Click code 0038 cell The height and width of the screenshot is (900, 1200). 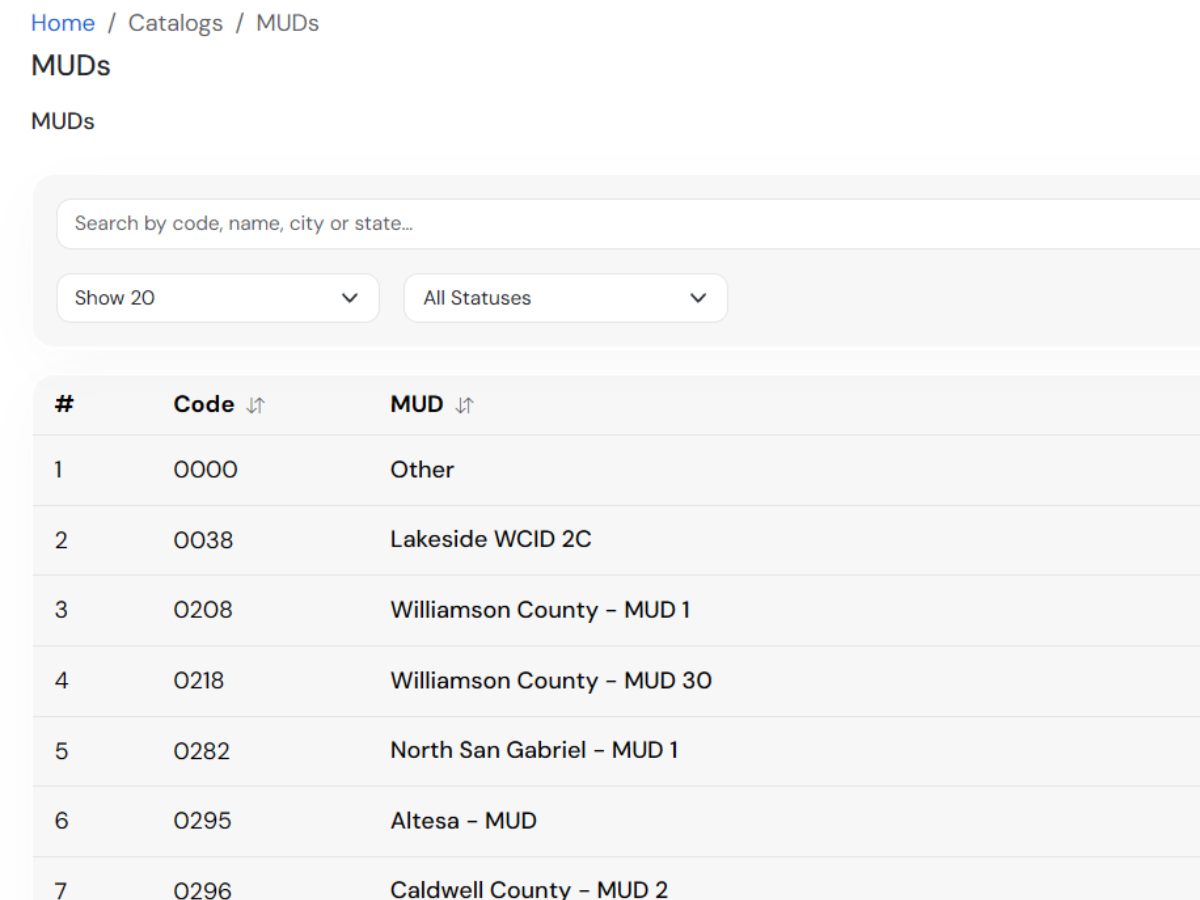point(203,540)
